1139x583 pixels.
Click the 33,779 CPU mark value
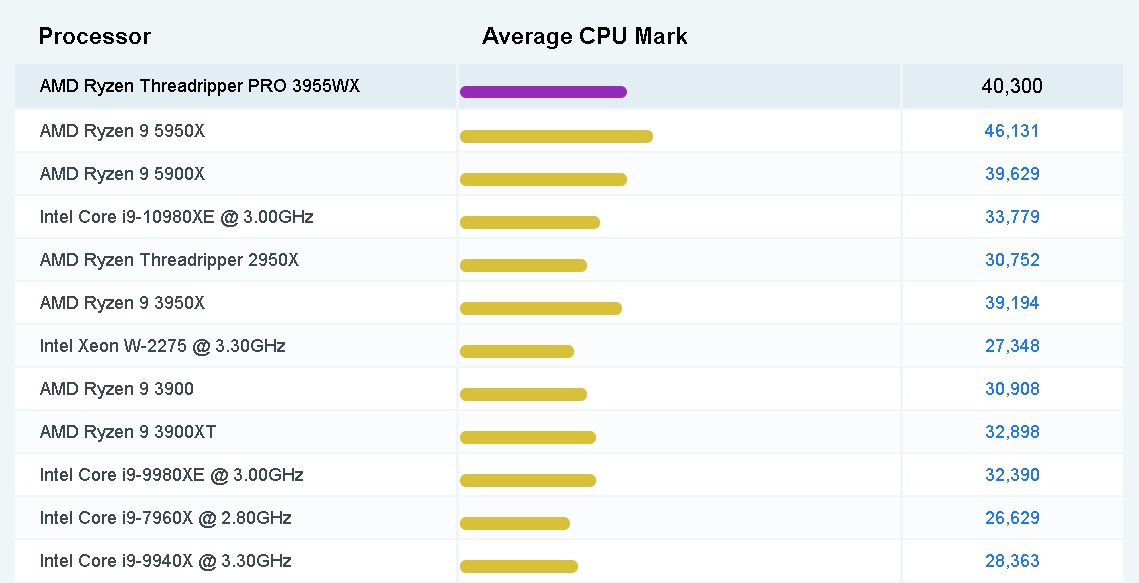[x=1012, y=217]
